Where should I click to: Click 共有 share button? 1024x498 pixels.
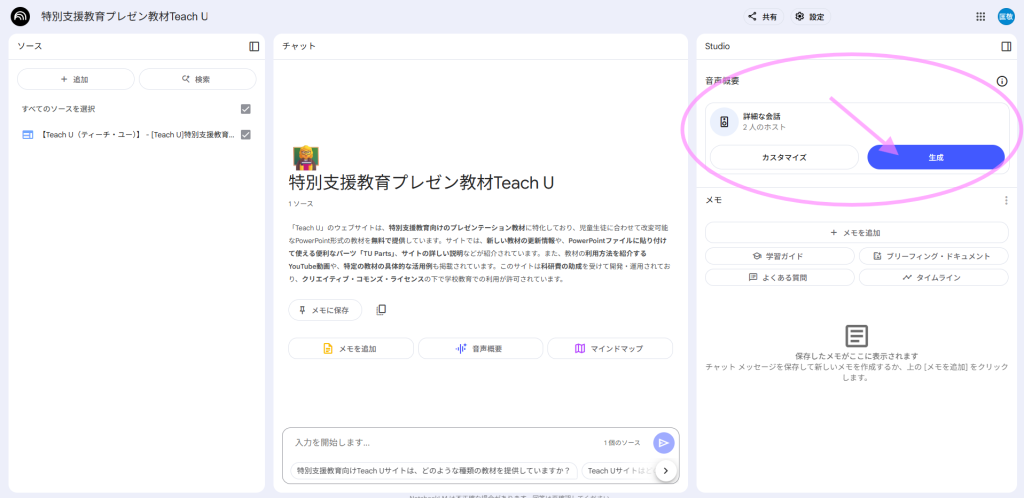(763, 17)
